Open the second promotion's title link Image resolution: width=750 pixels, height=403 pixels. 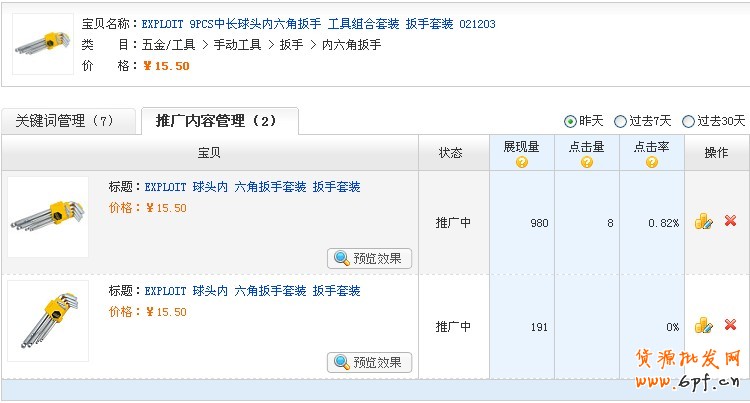pyautogui.click(x=252, y=291)
